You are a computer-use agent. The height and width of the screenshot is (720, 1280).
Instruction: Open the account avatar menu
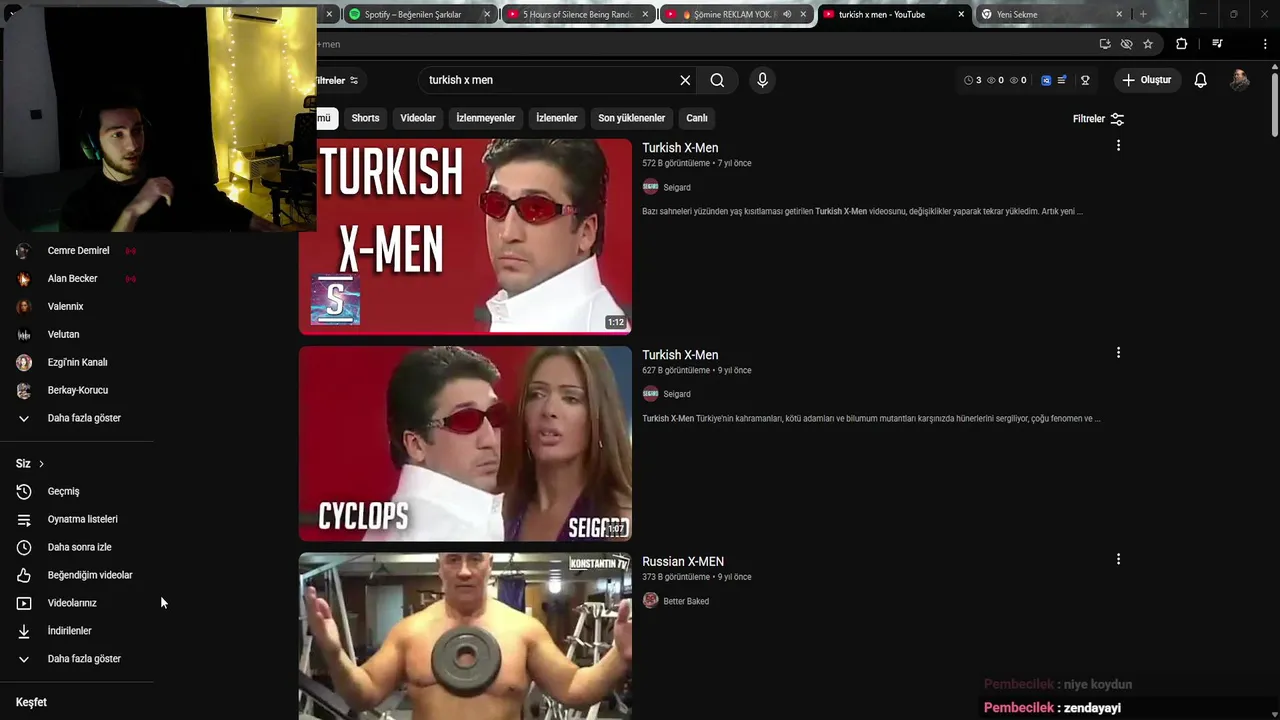tap(1240, 80)
